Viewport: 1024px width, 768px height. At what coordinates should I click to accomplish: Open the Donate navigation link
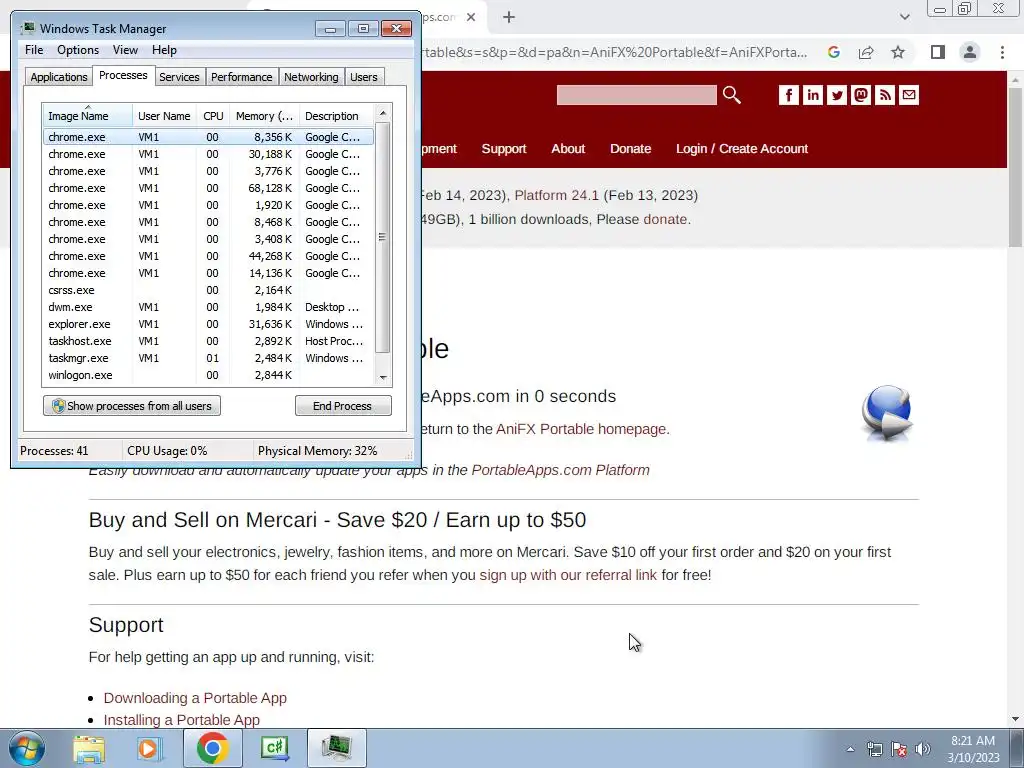(x=630, y=149)
